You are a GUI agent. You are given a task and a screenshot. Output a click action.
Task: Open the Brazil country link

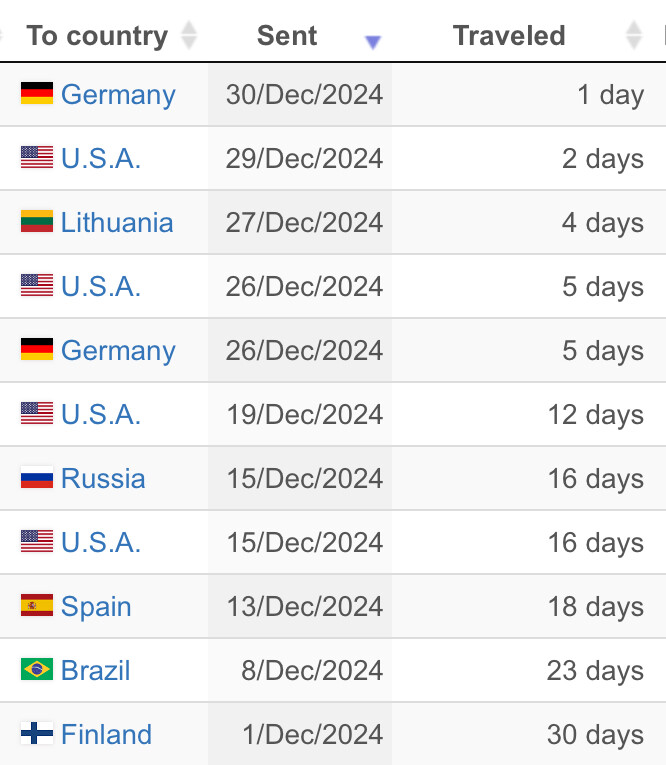[x=96, y=670]
